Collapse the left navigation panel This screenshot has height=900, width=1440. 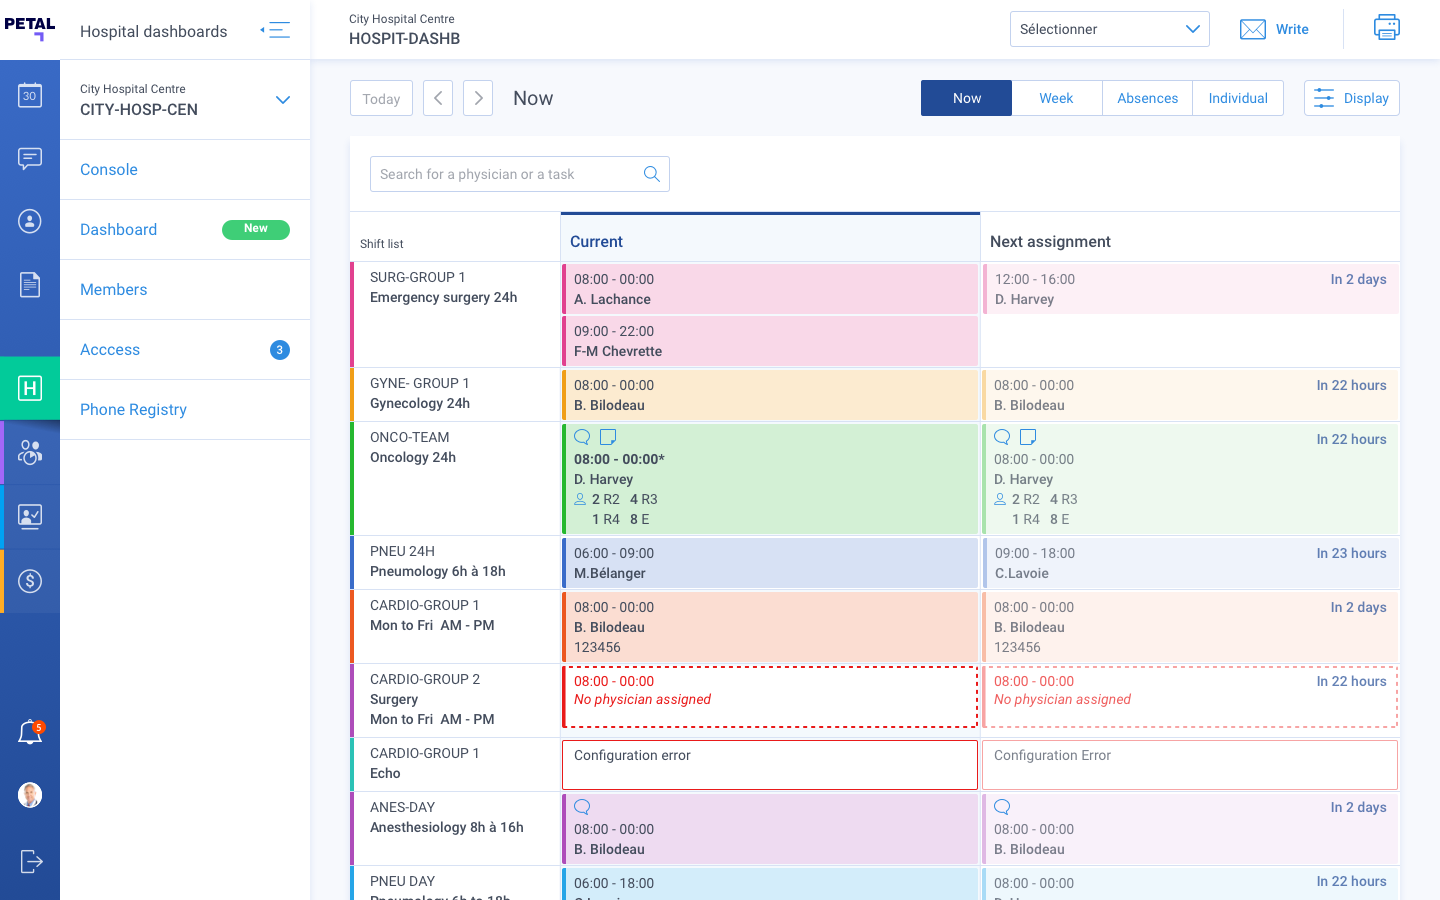click(x=275, y=30)
